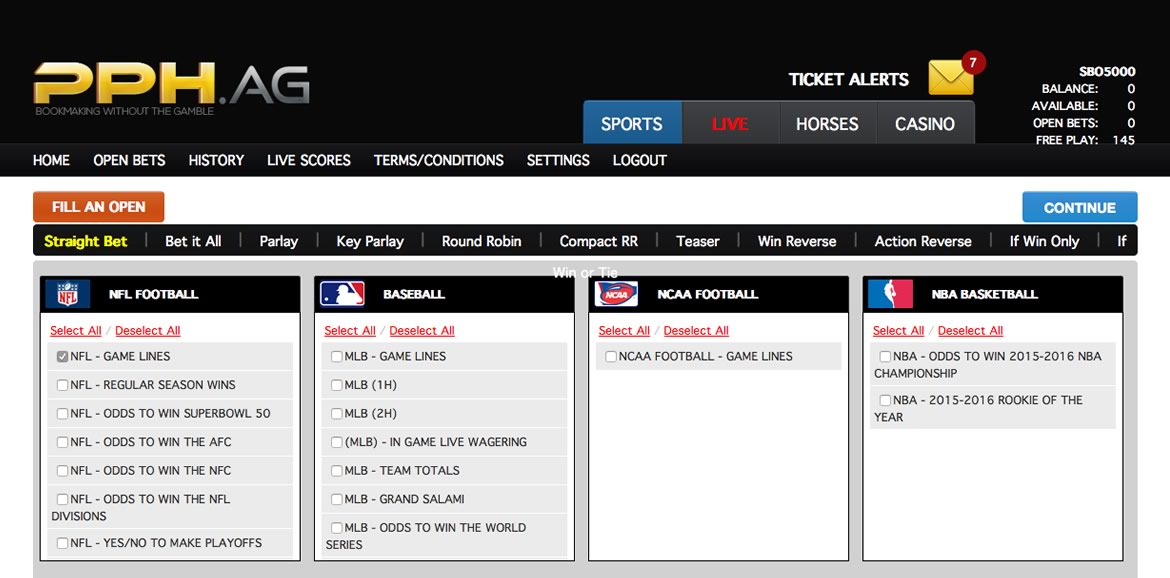View LIVE SCORES
Screen dimensions: 1170x578
[309, 160]
